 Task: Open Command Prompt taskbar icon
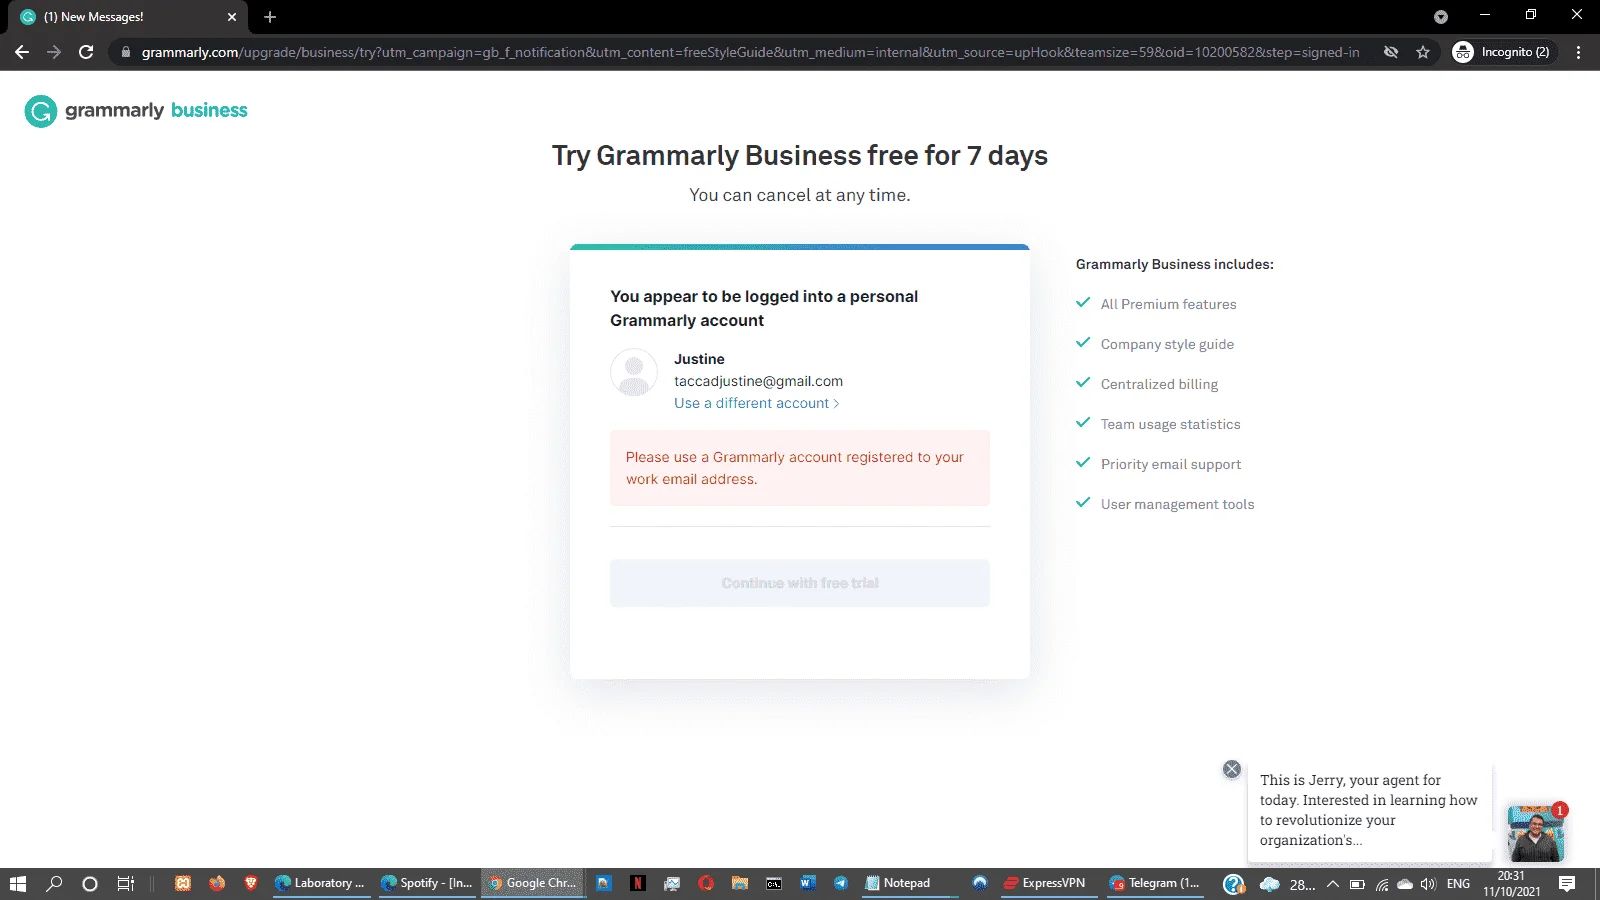click(774, 883)
